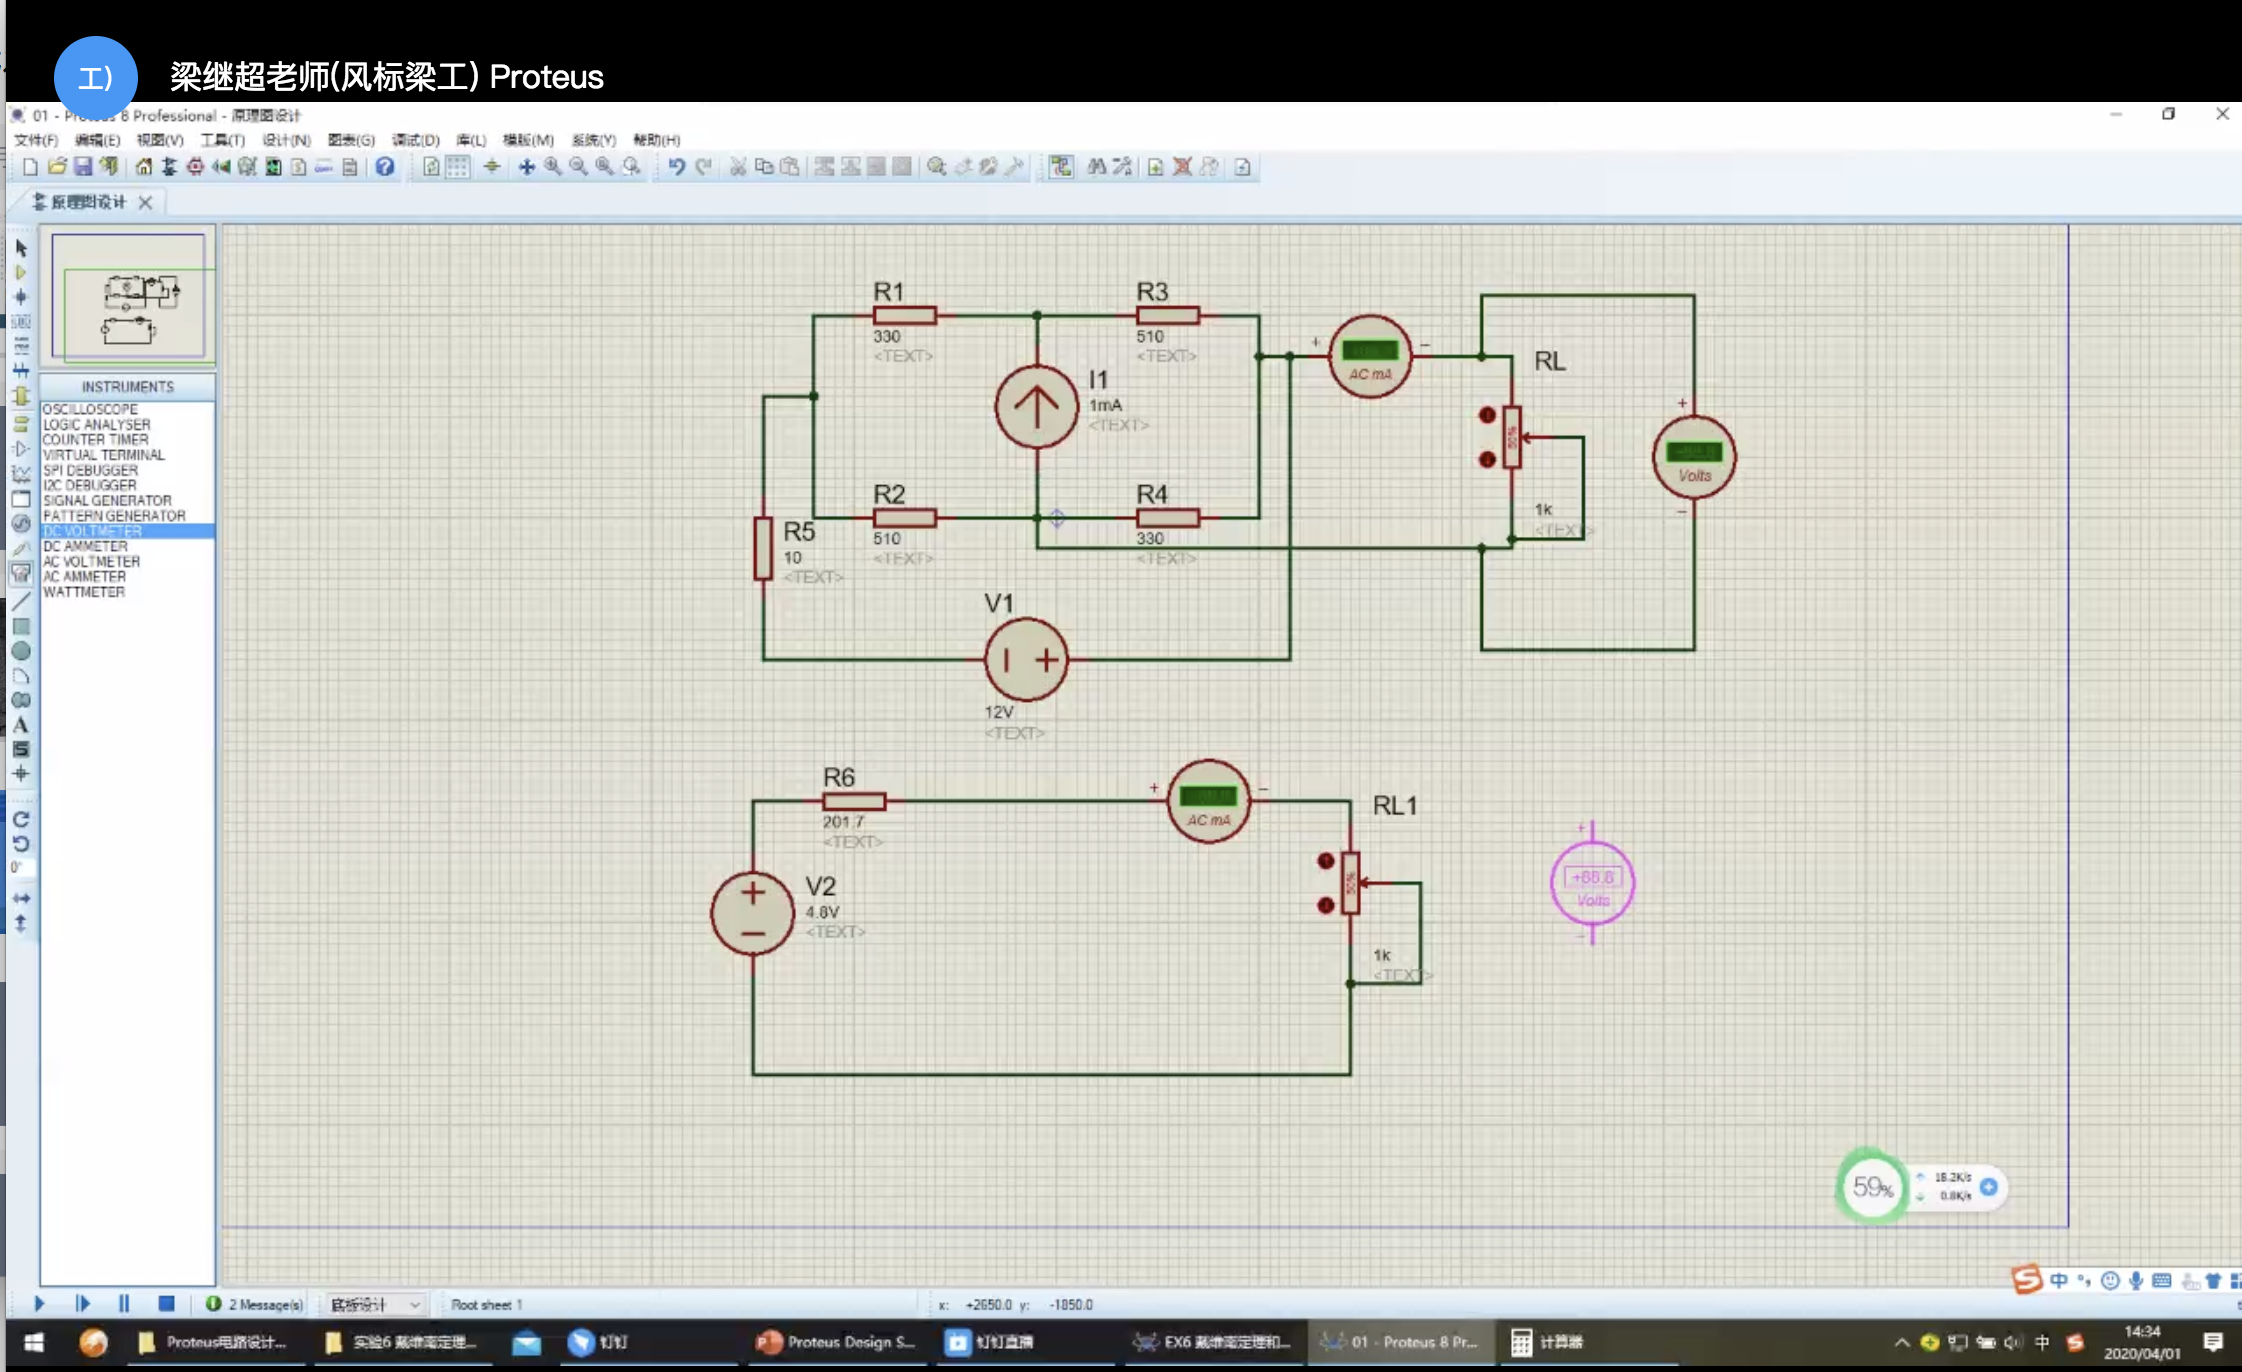The height and width of the screenshot is (1372, 2242).
Task: Click the redo arrow icon
Action: pyautogui.click(x=704, y=167)
